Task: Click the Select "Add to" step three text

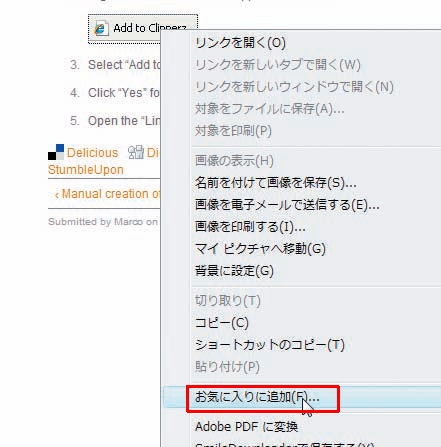Action: pyautogui.click(x=124, y=65)
